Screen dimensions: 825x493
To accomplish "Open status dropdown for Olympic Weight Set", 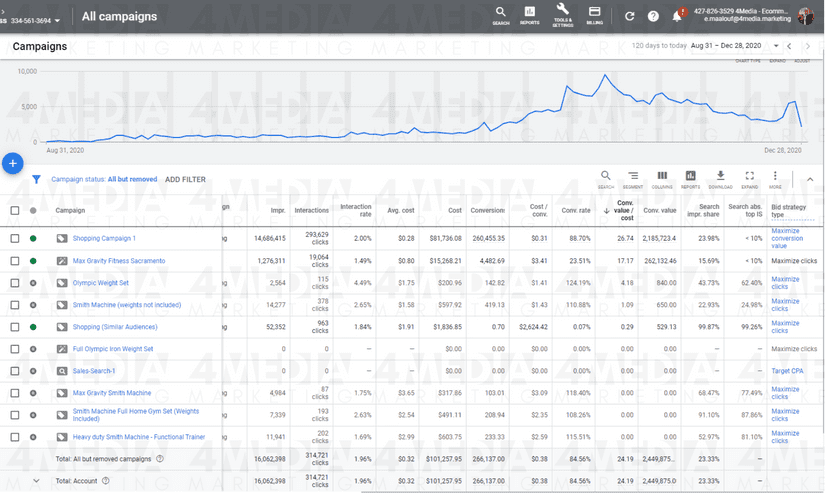I will 33,283.
